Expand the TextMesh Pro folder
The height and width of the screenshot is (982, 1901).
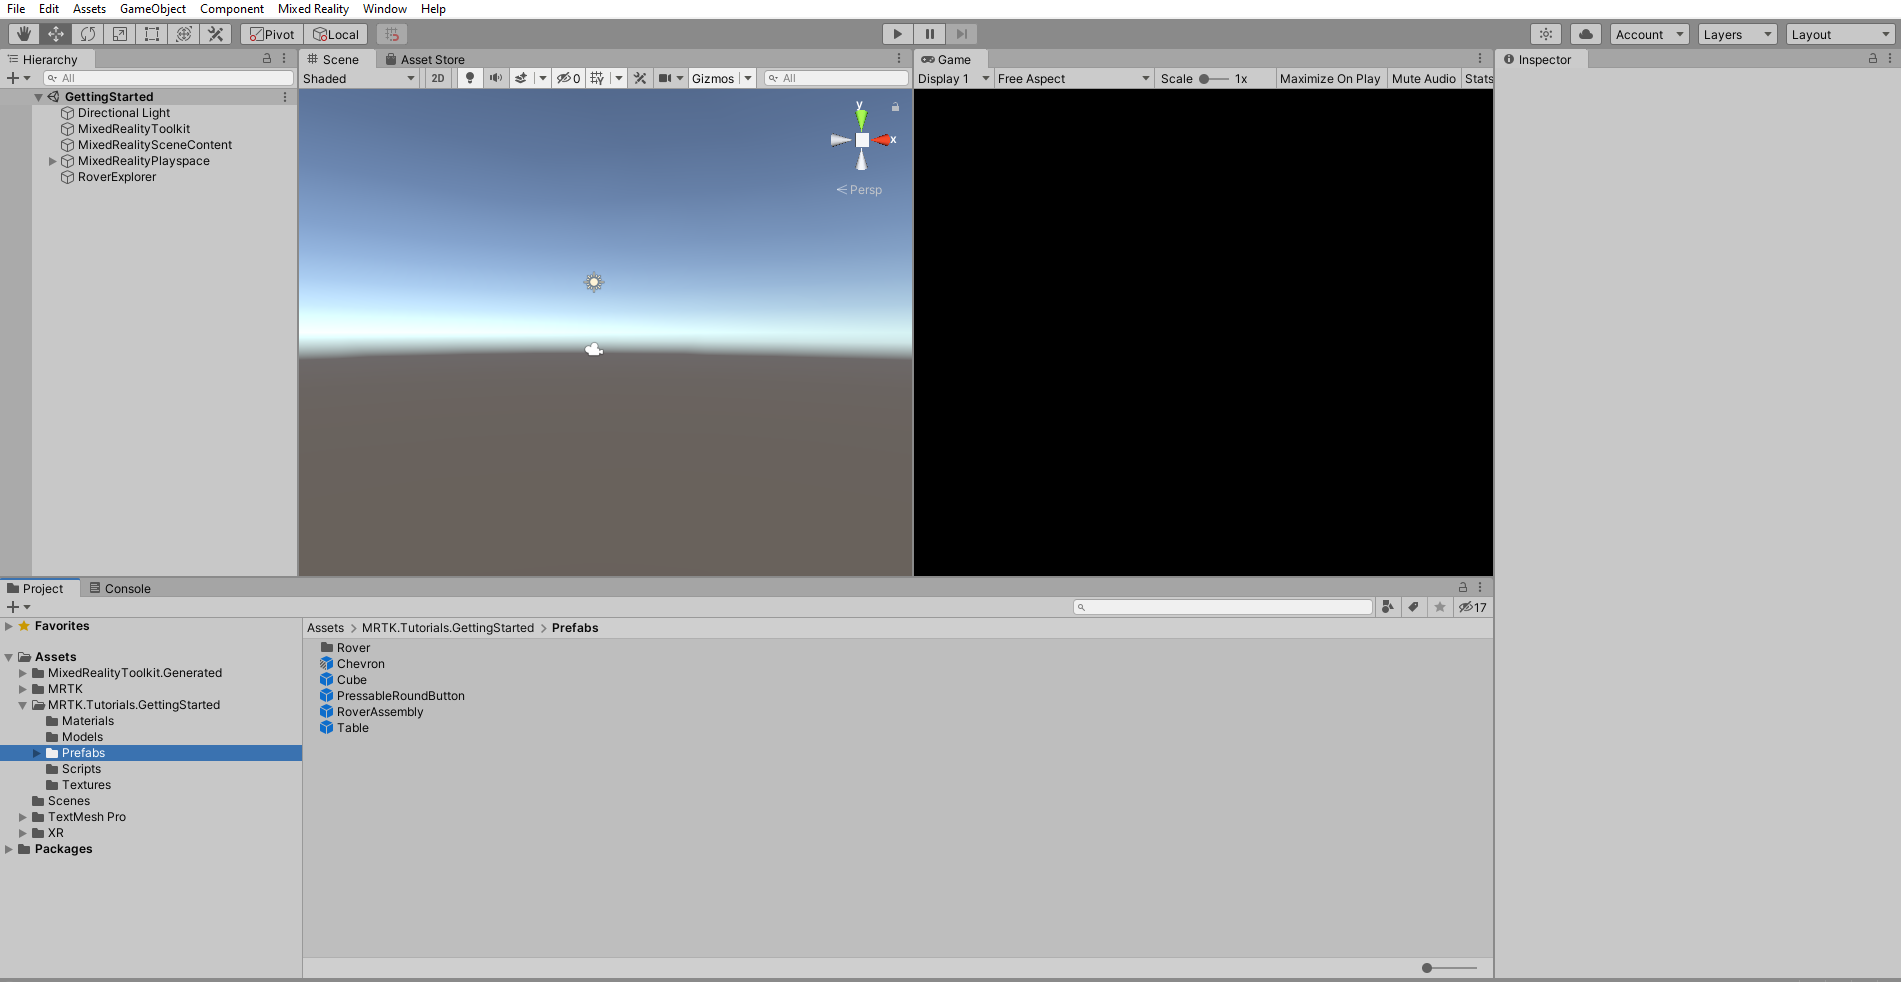[23, 817]
